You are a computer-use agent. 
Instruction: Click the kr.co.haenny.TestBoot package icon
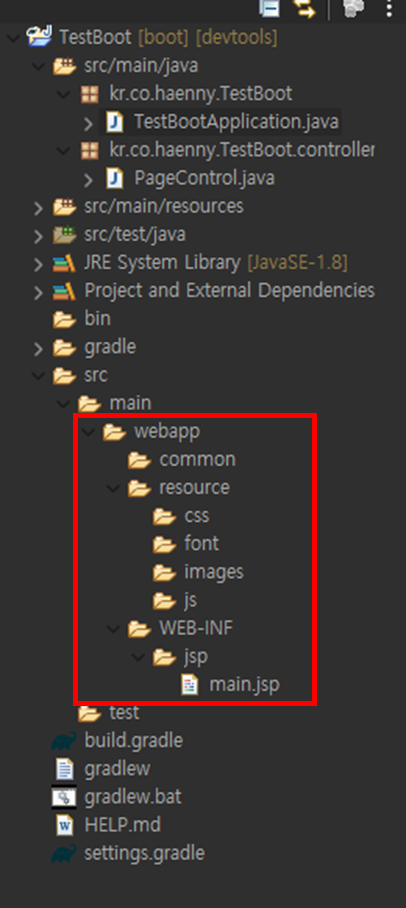point(89,94)
